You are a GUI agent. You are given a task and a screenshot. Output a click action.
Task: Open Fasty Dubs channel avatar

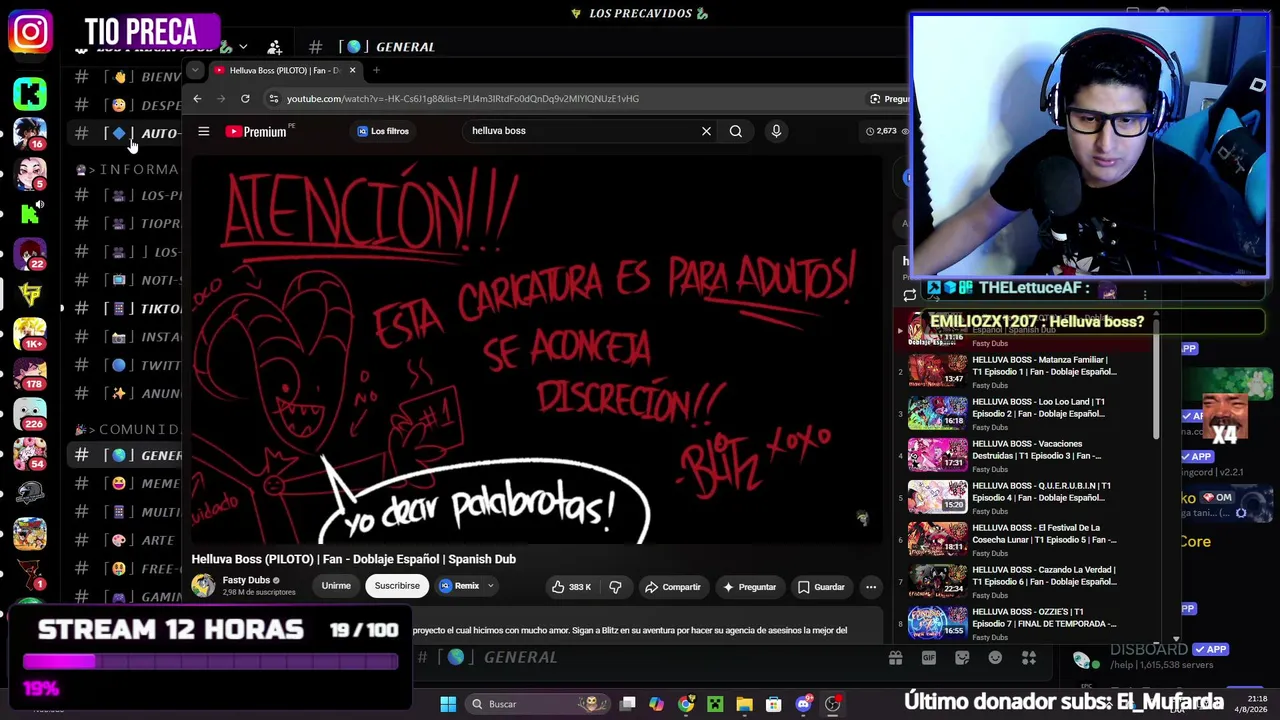(x=203, y=586)
